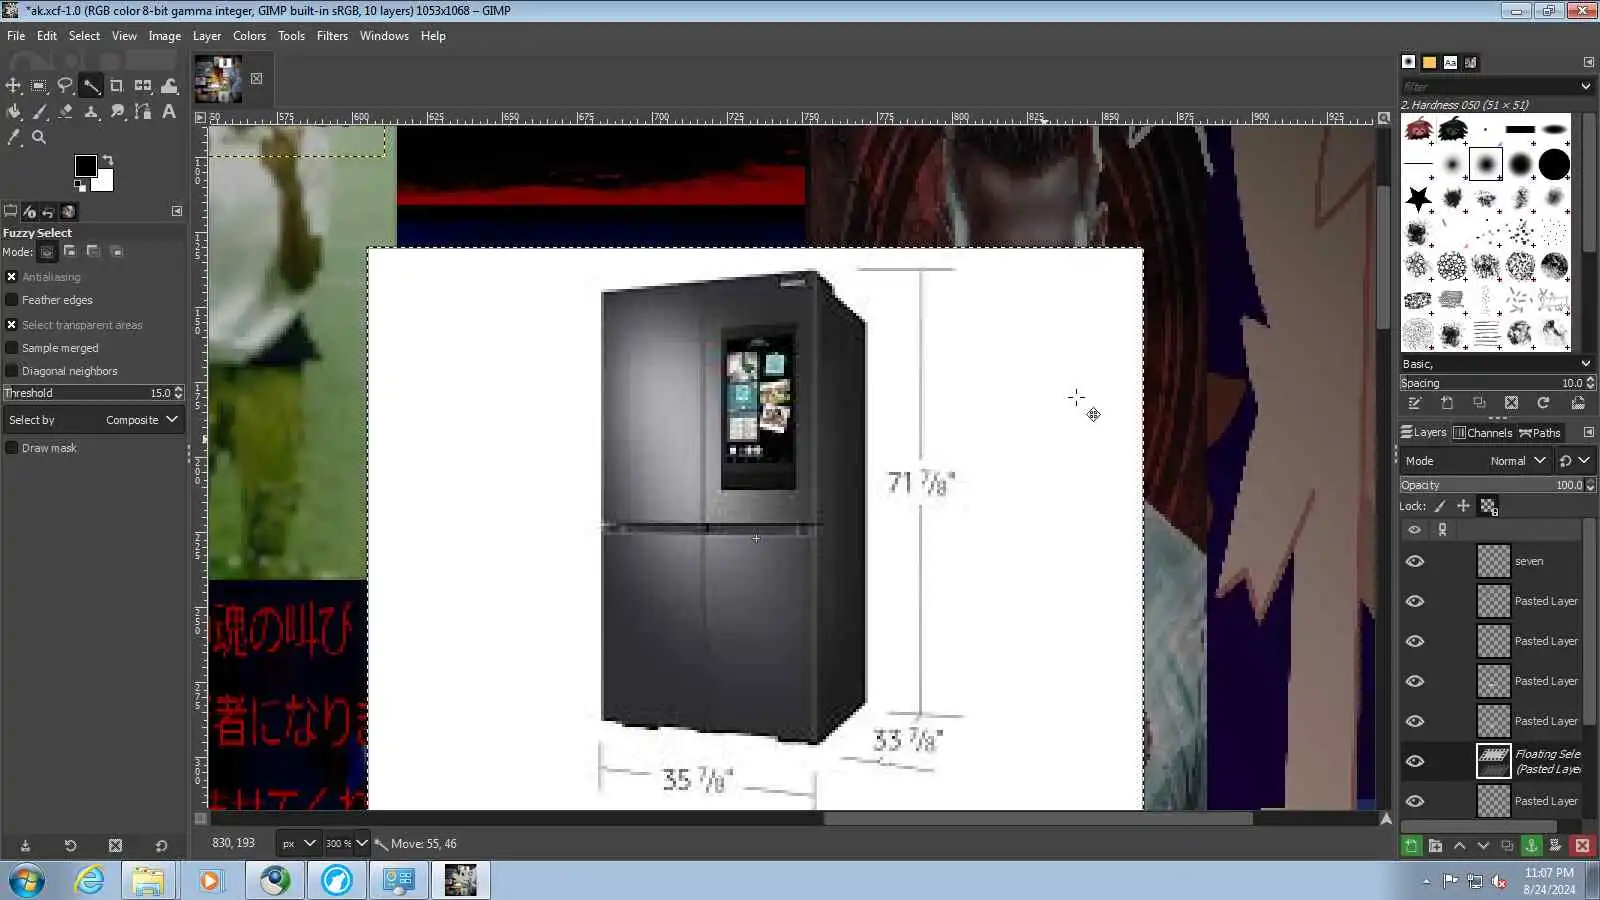Image resolution: width=1600 pixels, height=900 pixels.
Task: Enable Diagonal neighbors option
Action: tap(12, 371)
